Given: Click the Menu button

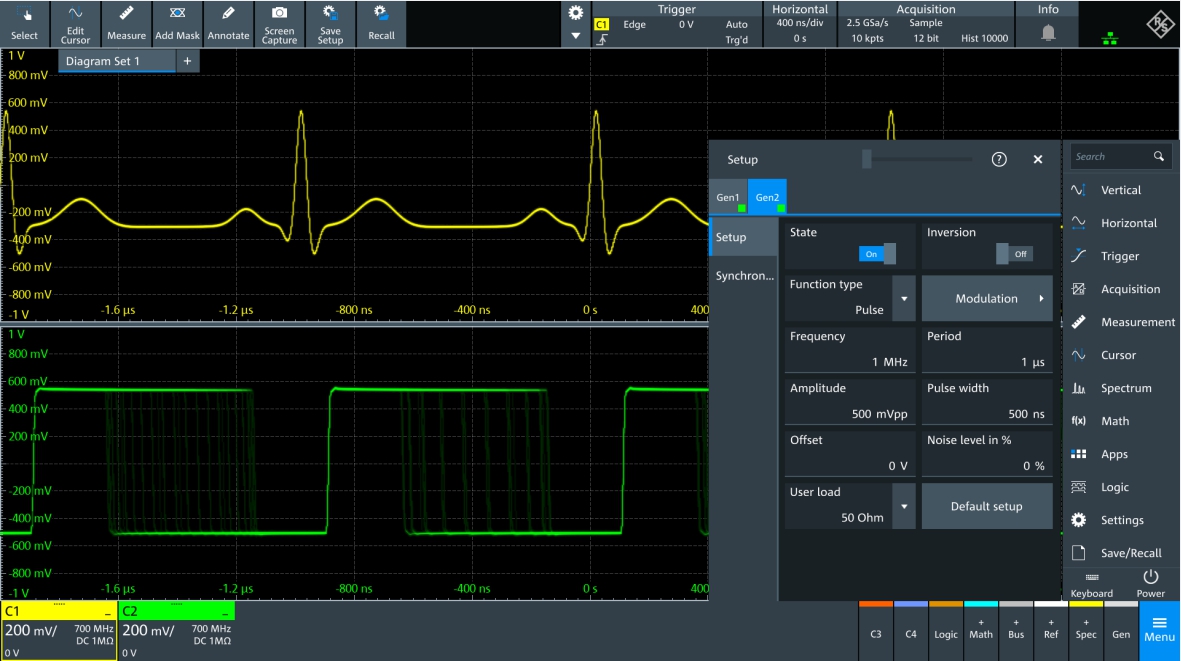Looking at the screenshot, I should (1159, 630).
